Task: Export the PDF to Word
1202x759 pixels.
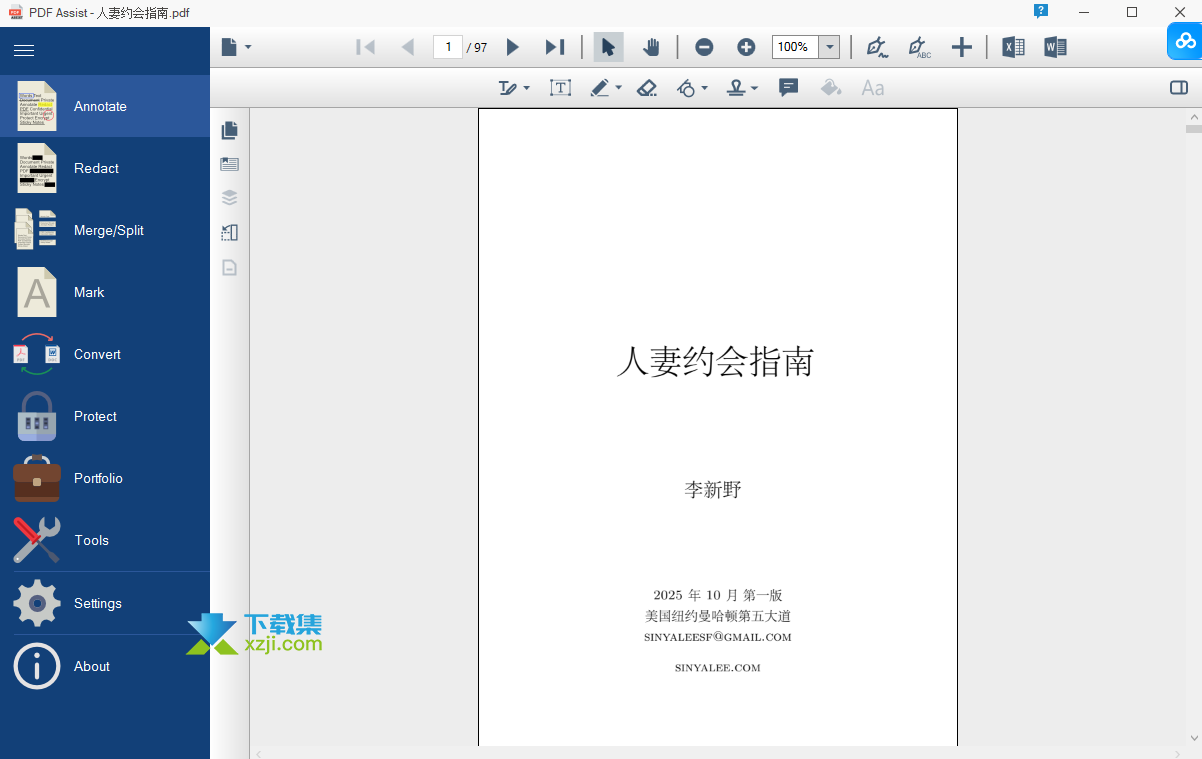Action: [x=1054, y=47]
